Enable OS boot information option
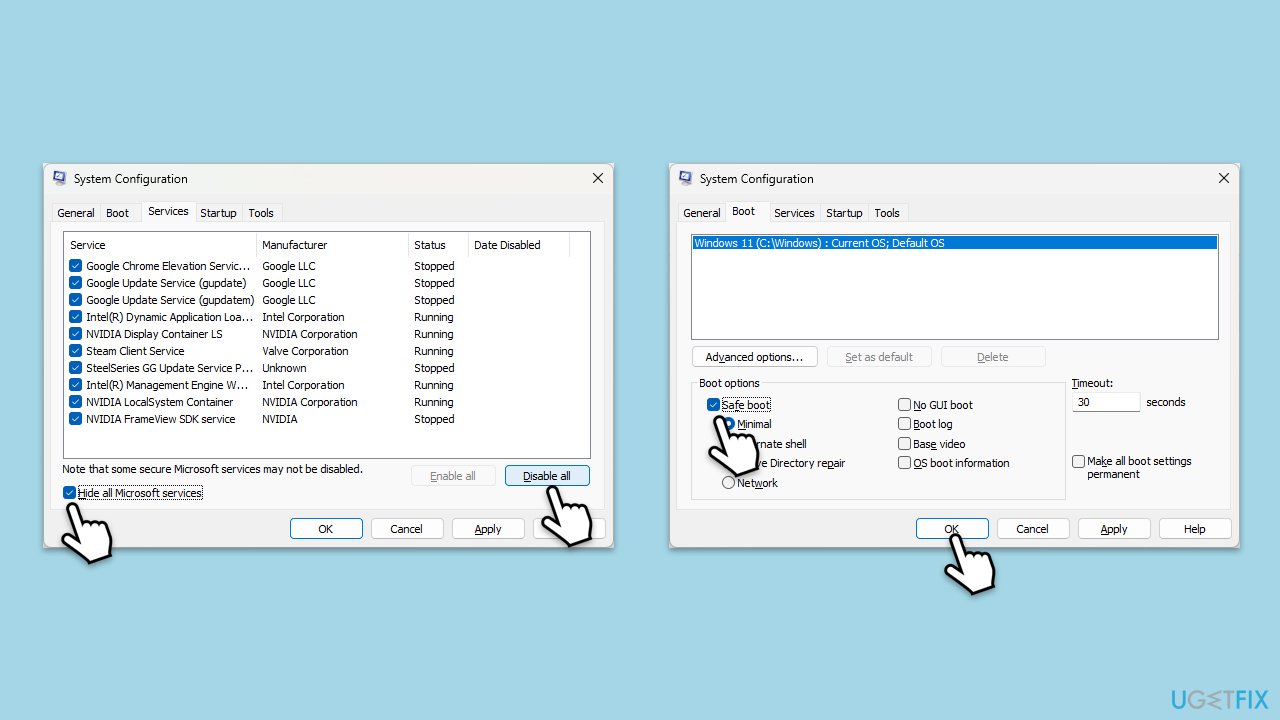 904,463
